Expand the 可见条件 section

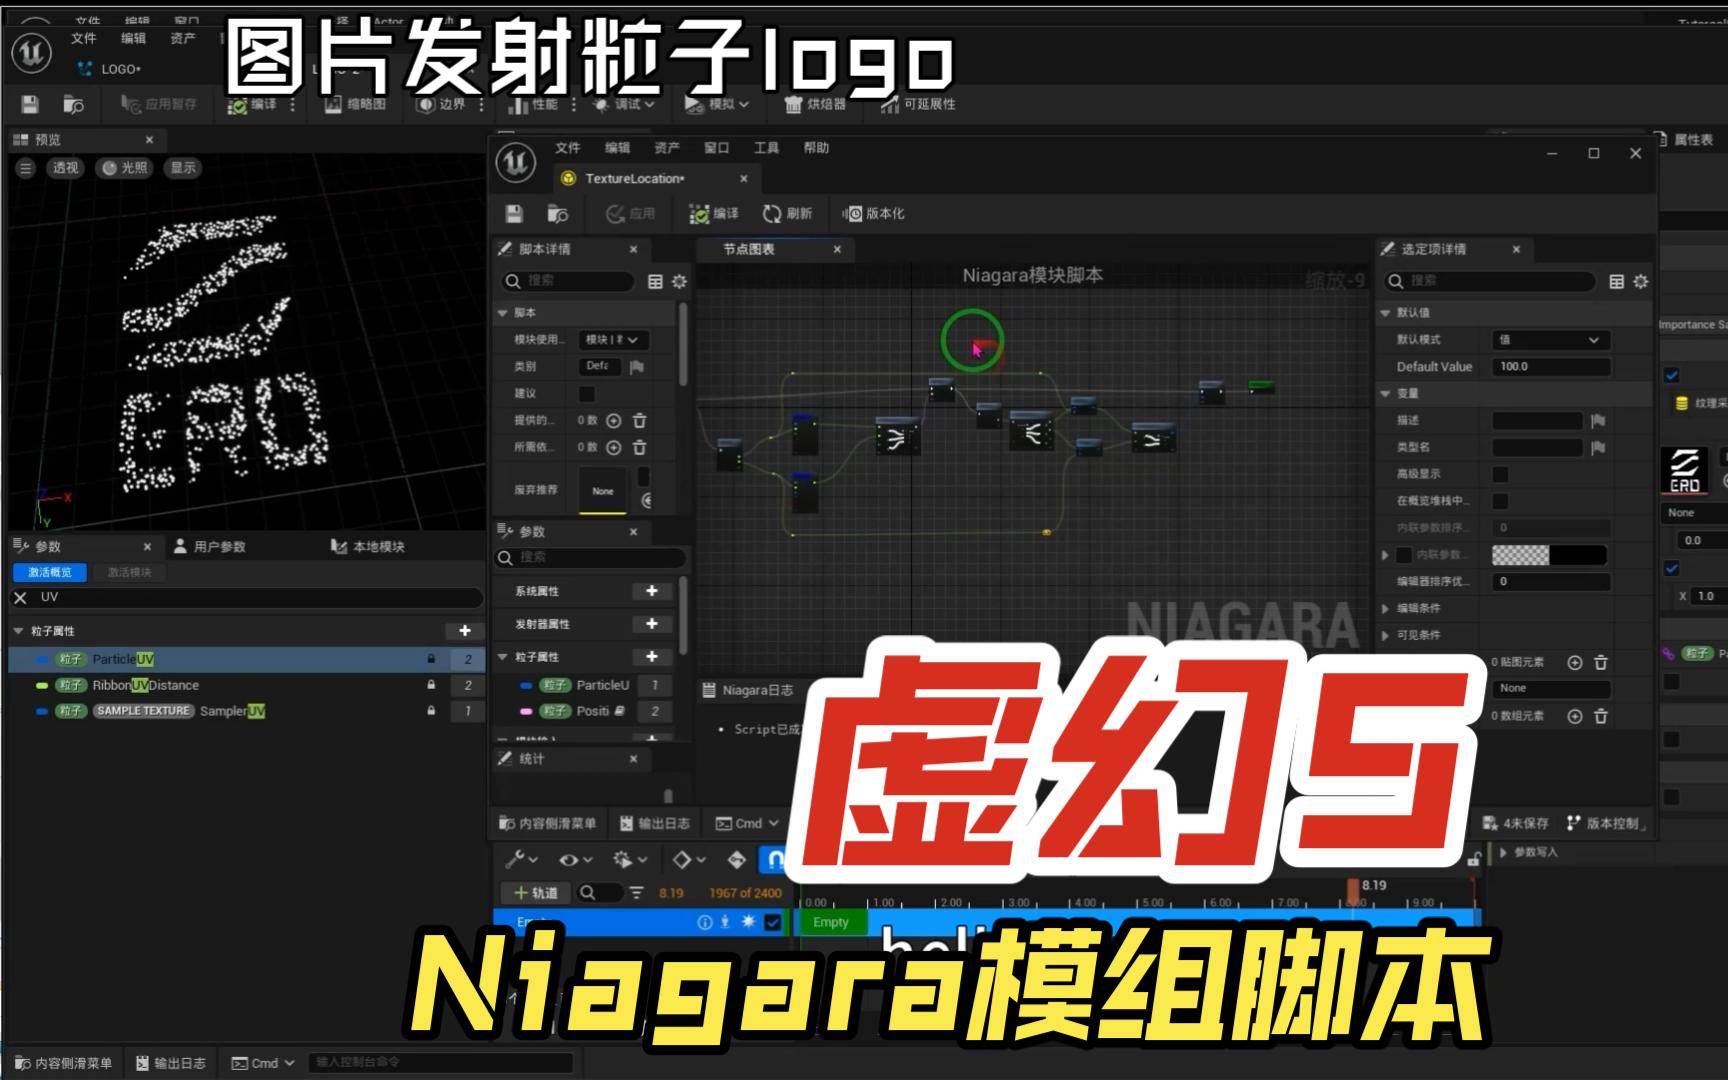[1386, 635]
